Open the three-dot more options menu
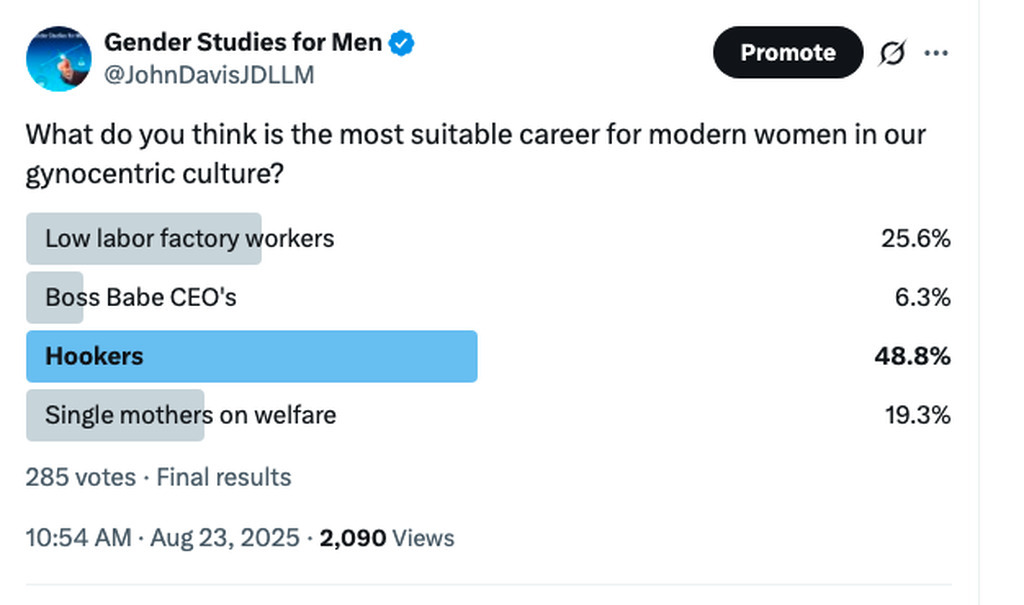The width and height of the screenshot is (1024, 605). coord(936,53)
